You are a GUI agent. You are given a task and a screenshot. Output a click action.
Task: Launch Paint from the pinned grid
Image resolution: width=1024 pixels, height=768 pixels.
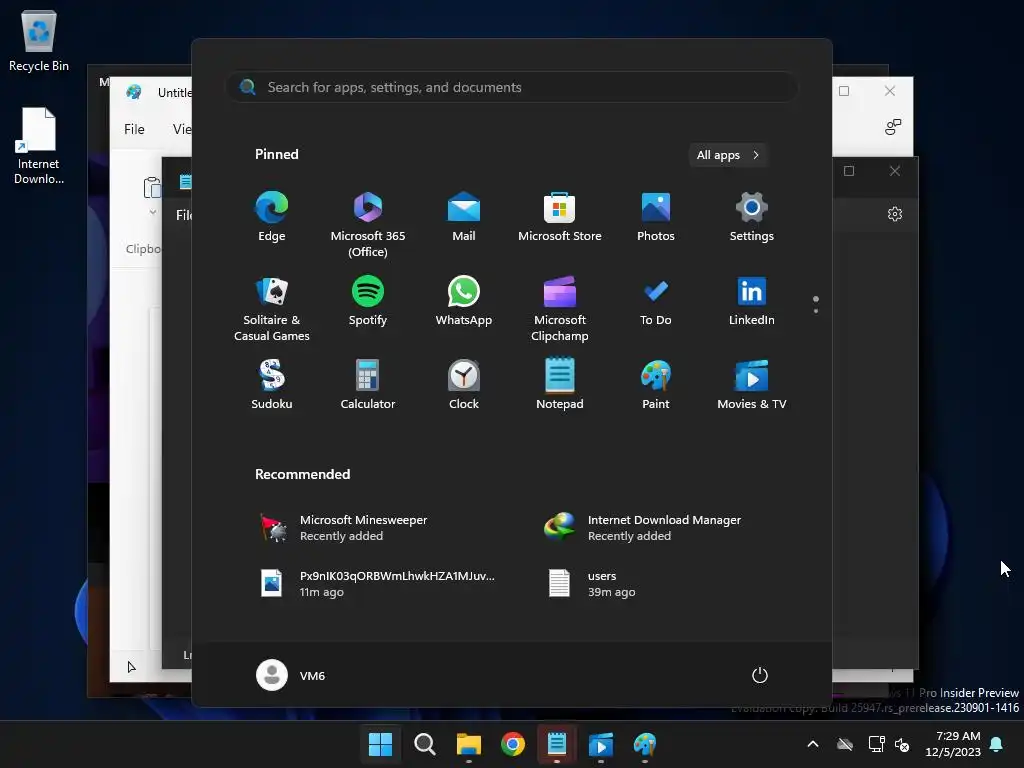click(x=656, y=385)
